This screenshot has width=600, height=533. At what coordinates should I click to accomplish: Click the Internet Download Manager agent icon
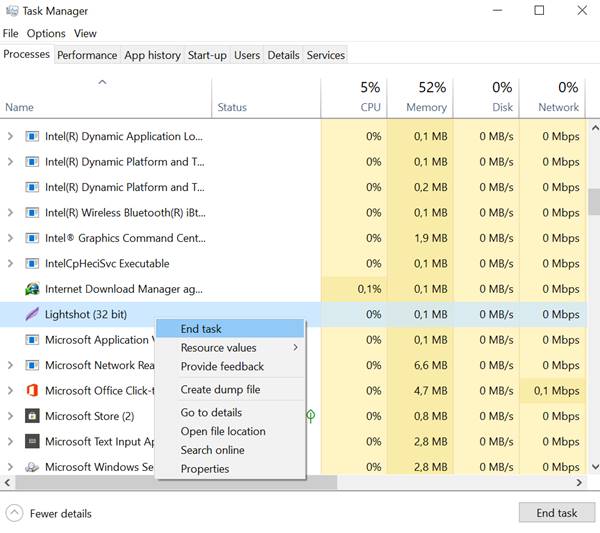tap(32, 289)
